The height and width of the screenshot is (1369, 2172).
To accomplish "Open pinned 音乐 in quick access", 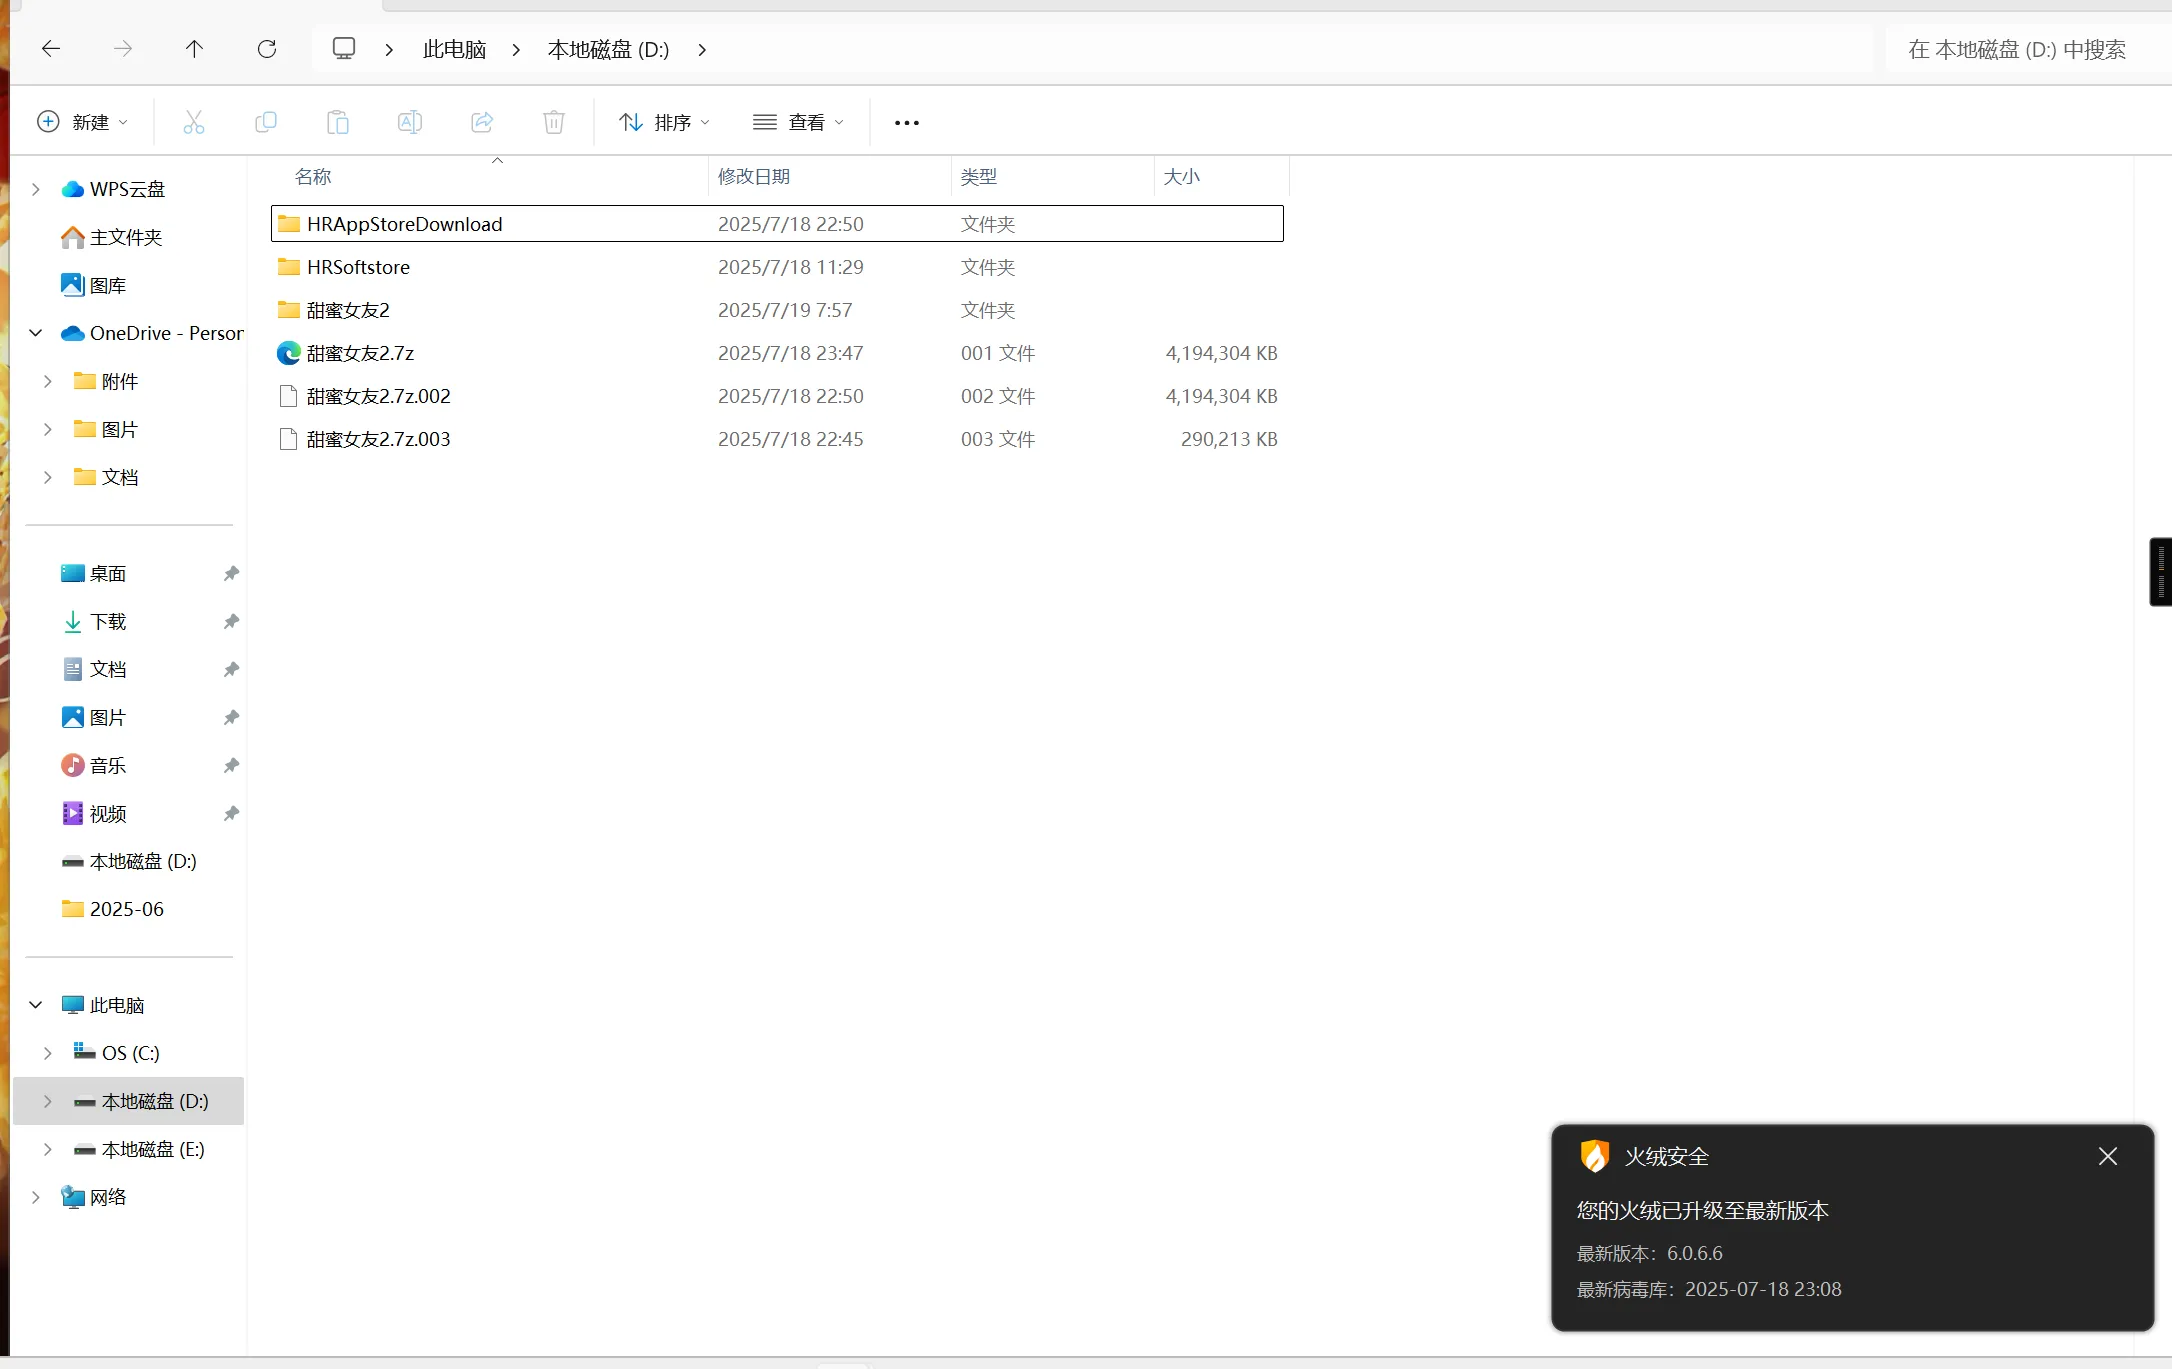I will coord(93,765).
